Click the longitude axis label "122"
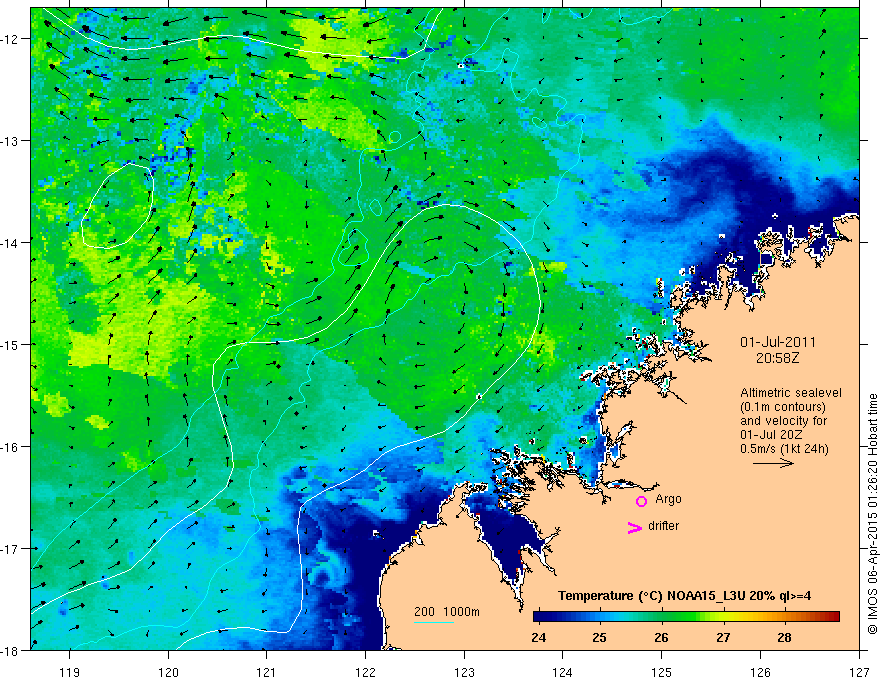Image resolution: width=880 pixels, height=680 pixels. point(365,672)
